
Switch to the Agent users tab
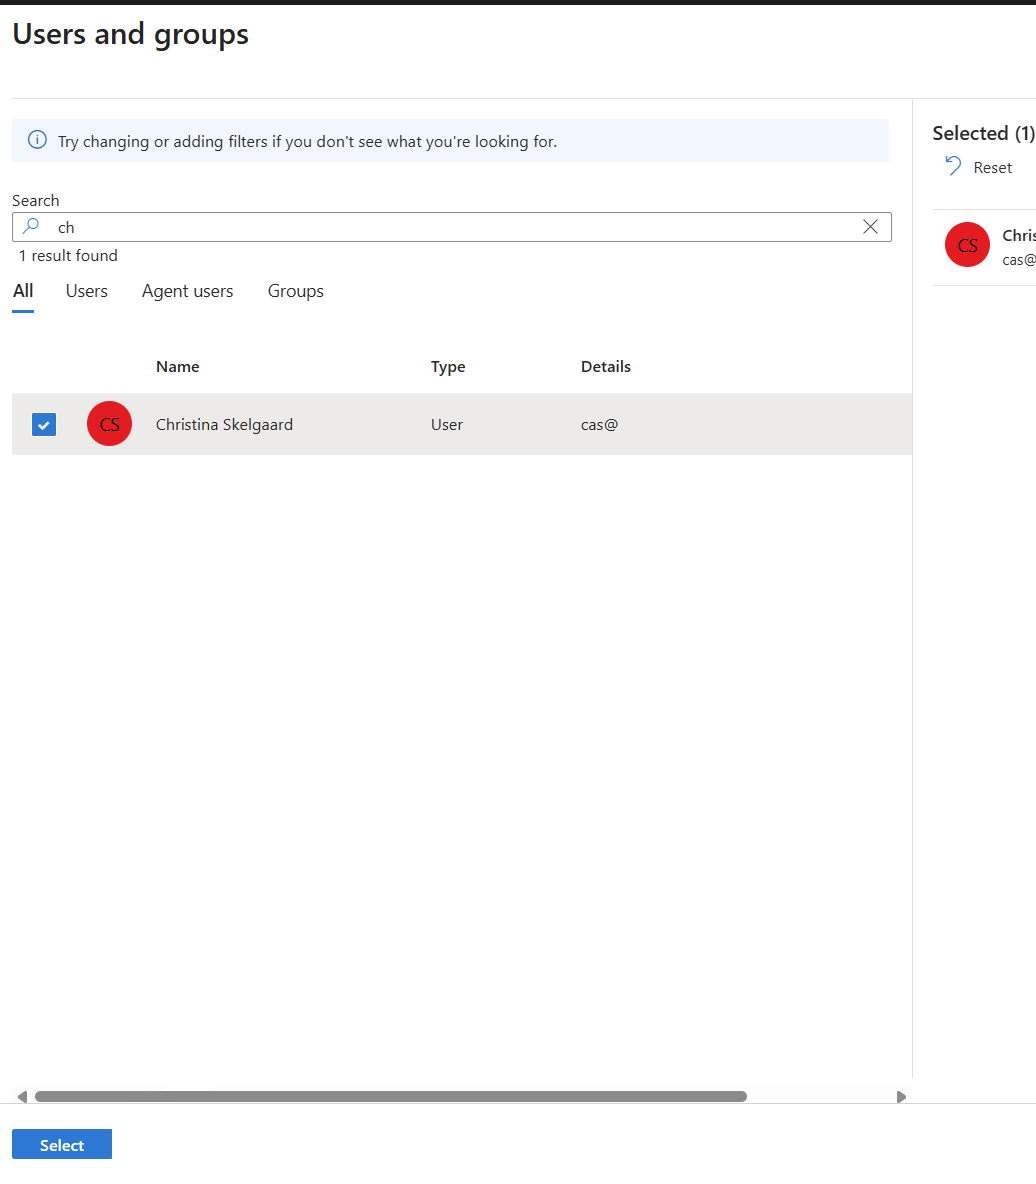click(x=187, y=291)
